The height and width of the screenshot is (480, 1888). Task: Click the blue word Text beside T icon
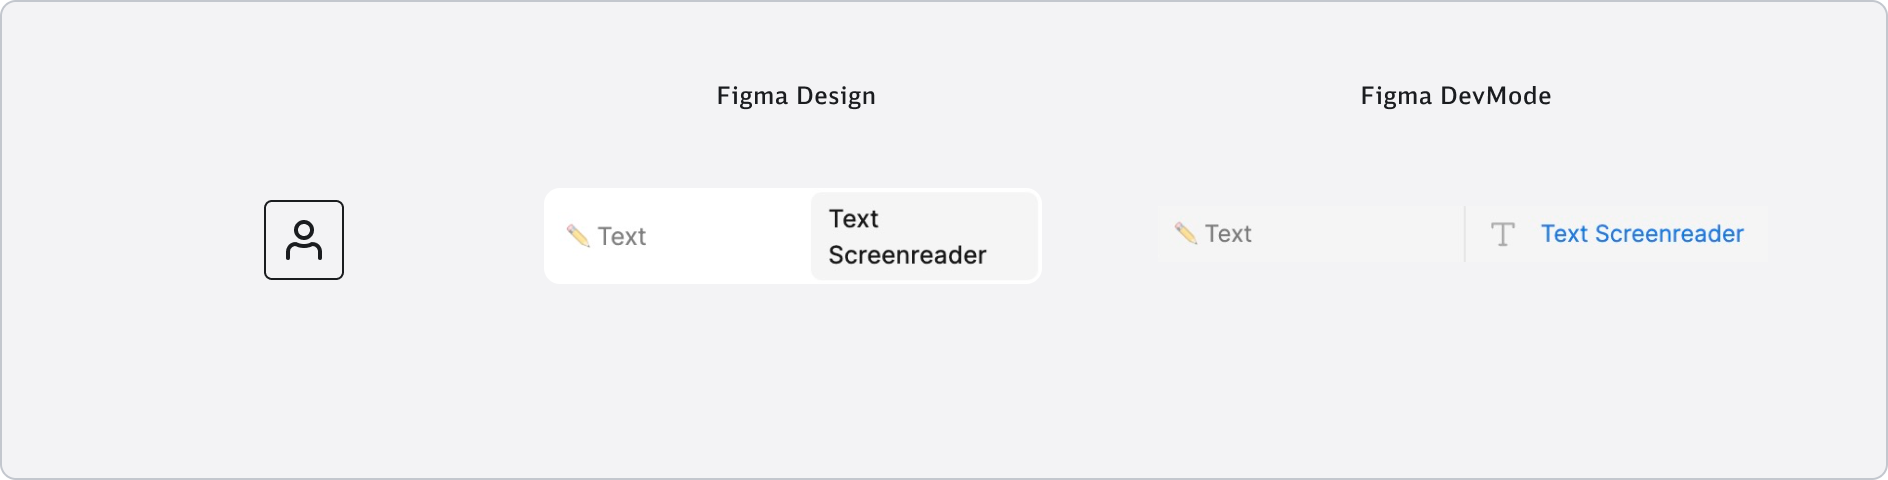(x=1564, y=234)
